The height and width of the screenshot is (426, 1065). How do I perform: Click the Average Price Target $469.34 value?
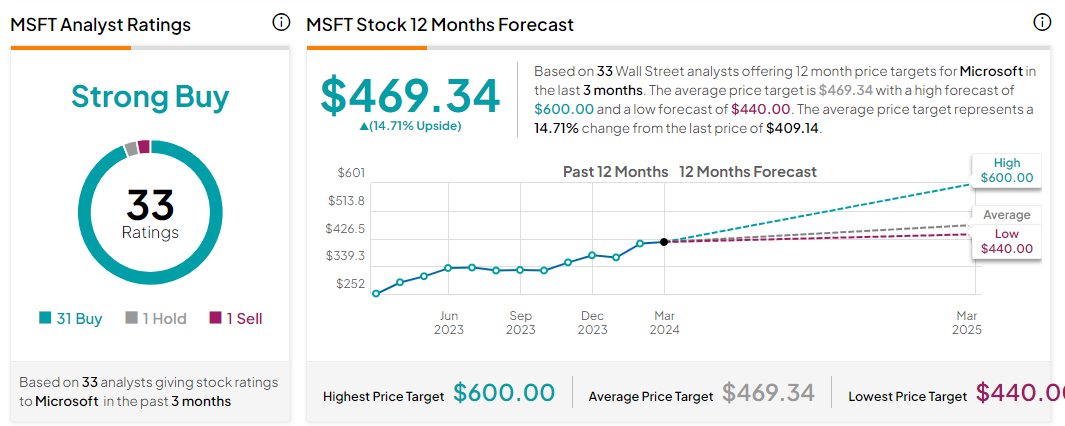tap(768, 394)
